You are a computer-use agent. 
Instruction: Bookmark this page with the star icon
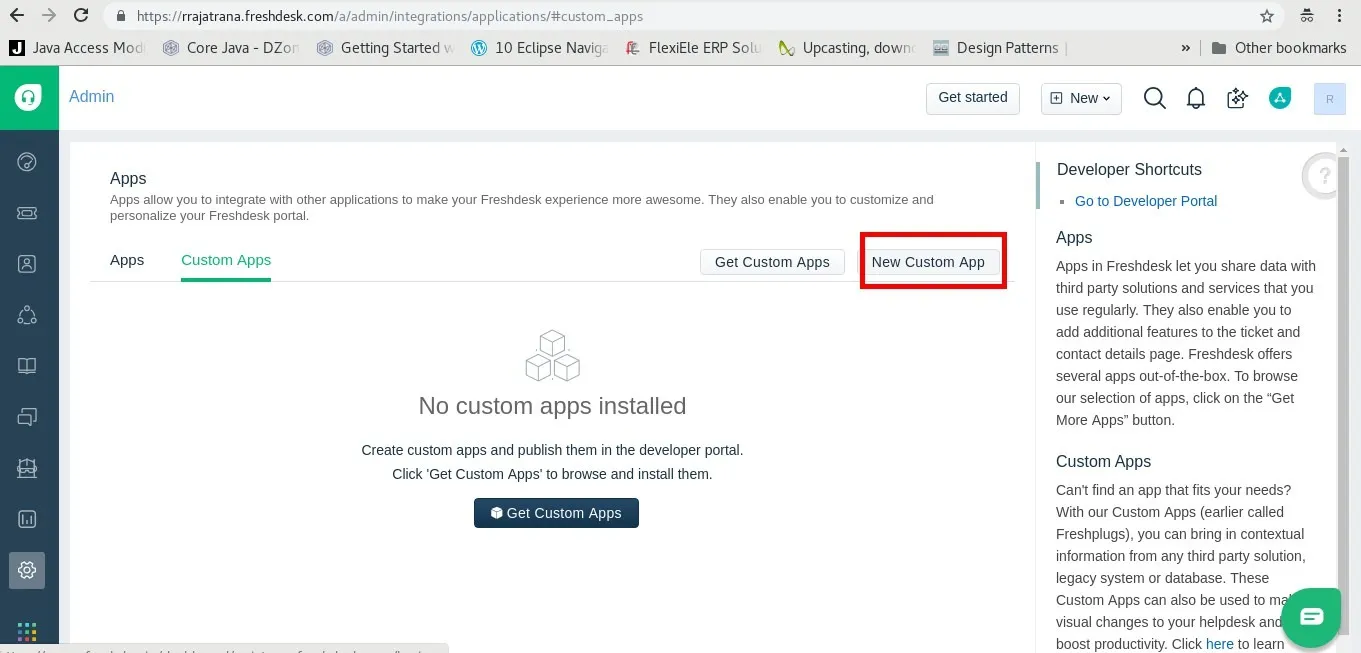tap(1267, 16)
